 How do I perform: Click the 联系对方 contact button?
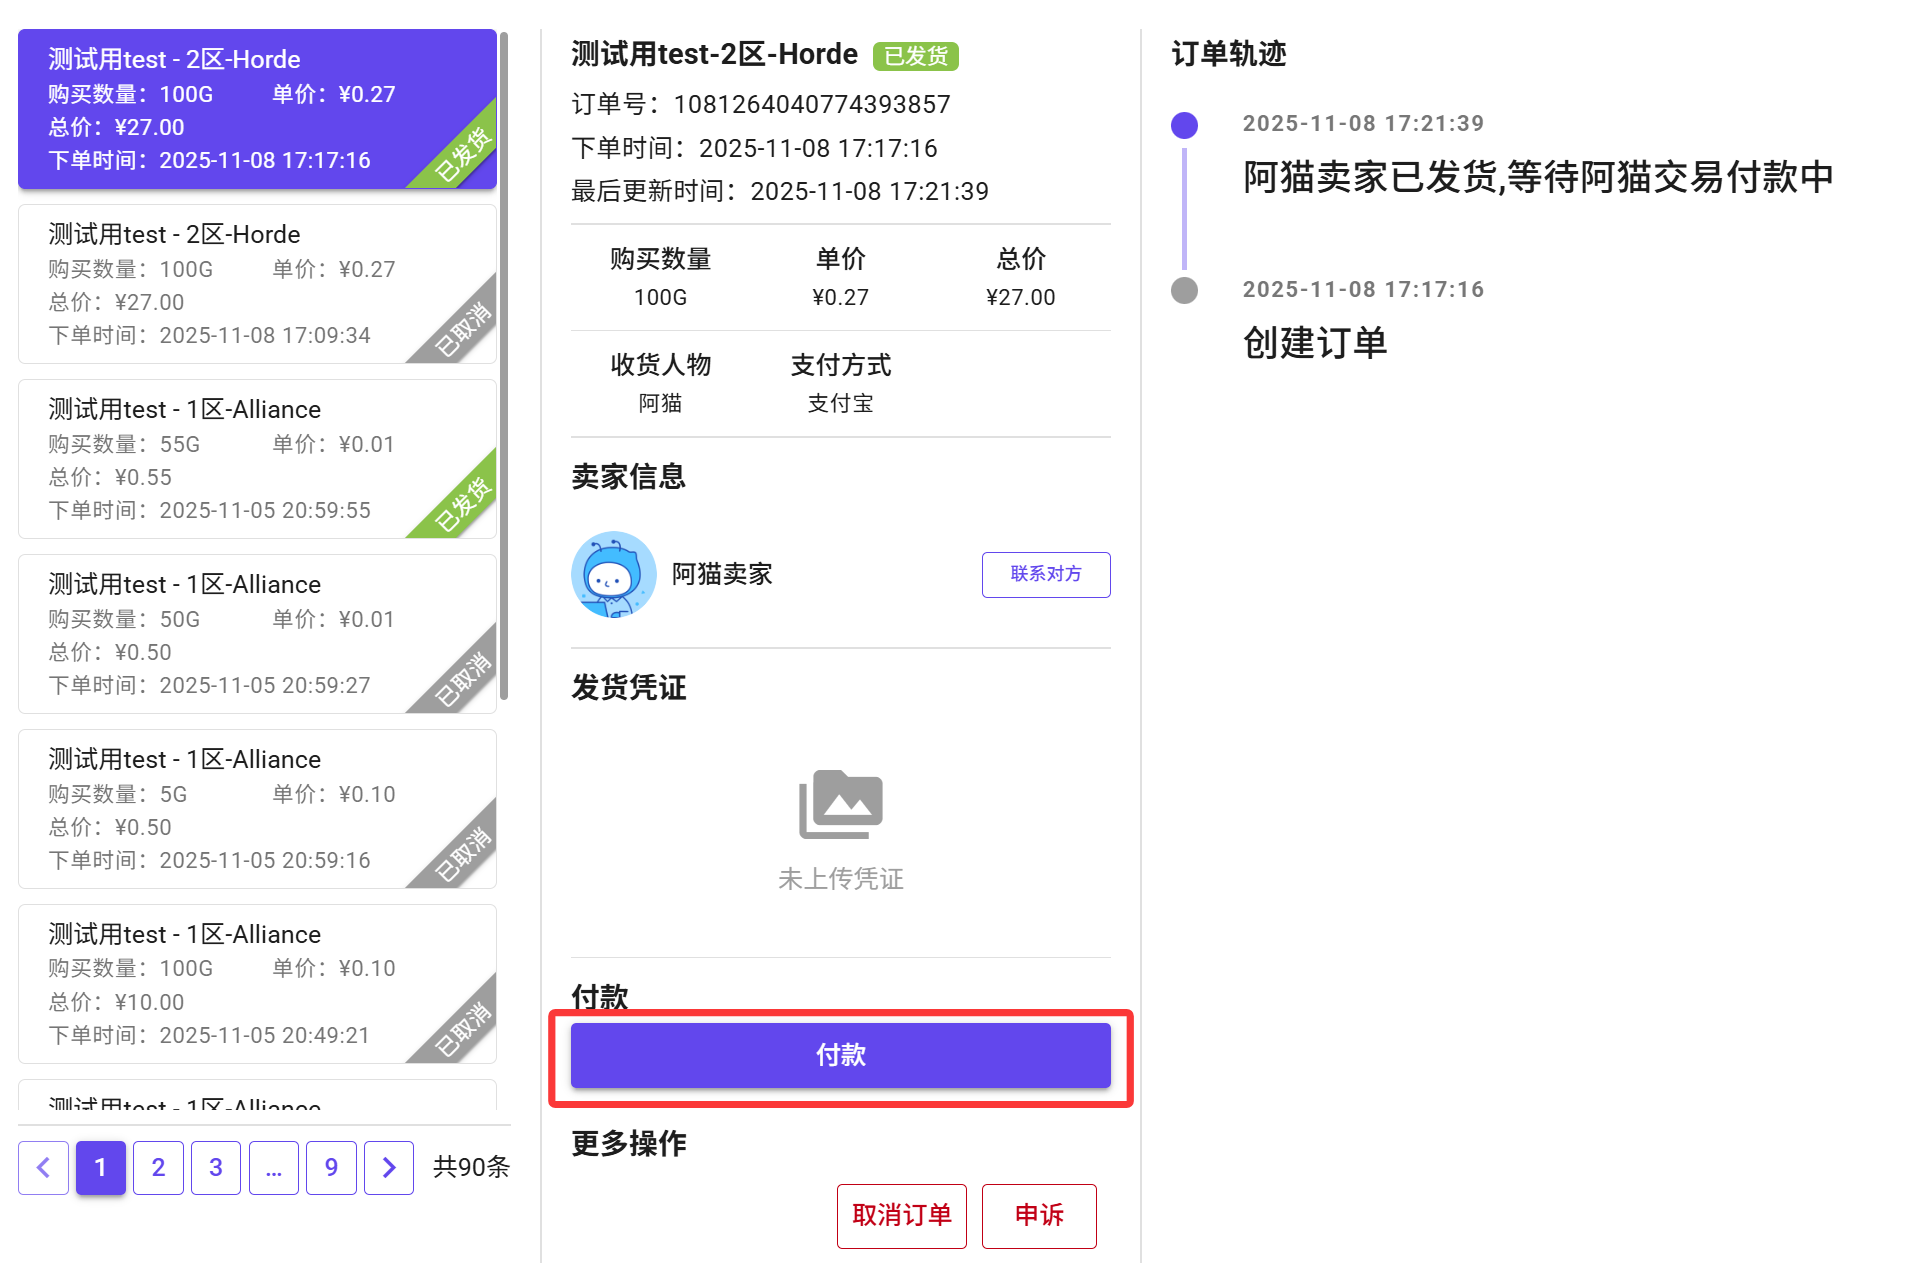tap(1045, 574)
